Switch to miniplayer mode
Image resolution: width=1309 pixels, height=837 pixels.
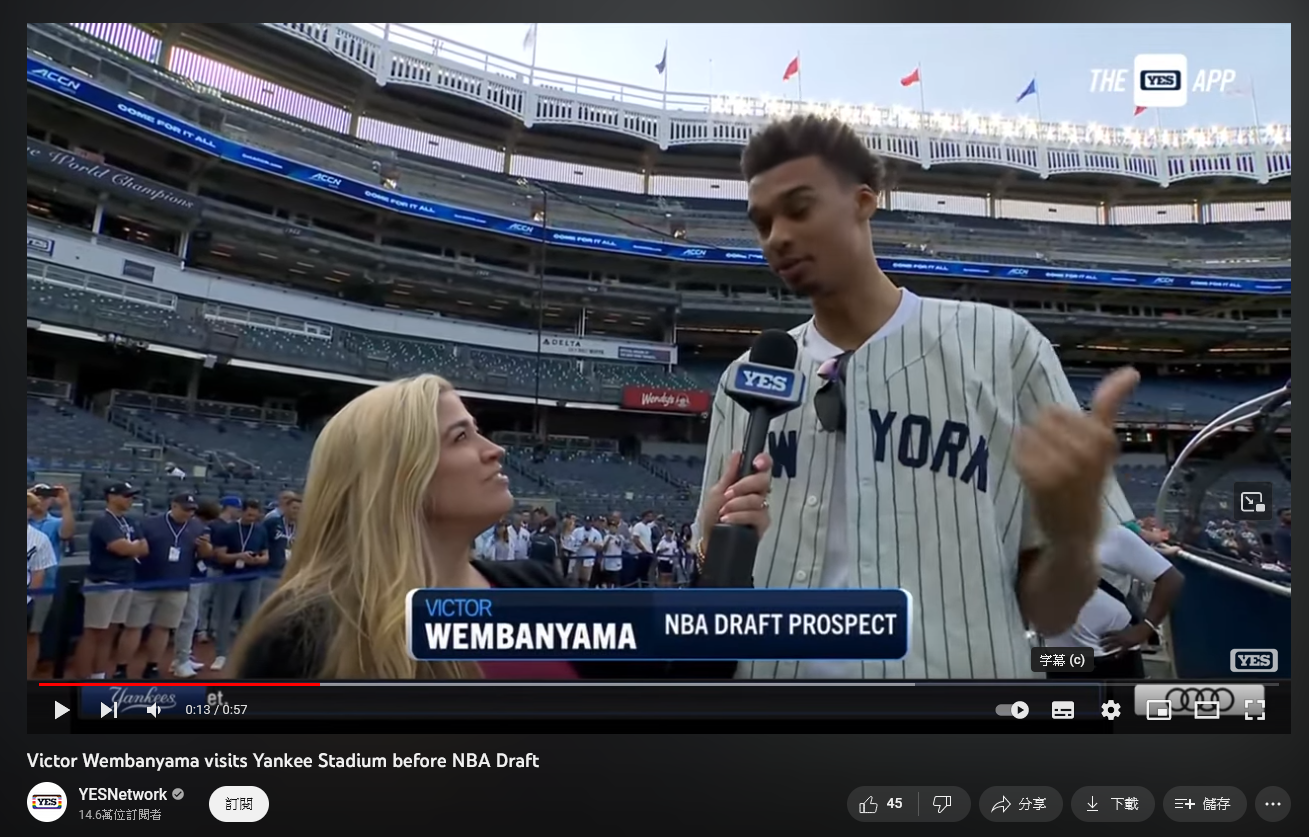click(1159, 710)
